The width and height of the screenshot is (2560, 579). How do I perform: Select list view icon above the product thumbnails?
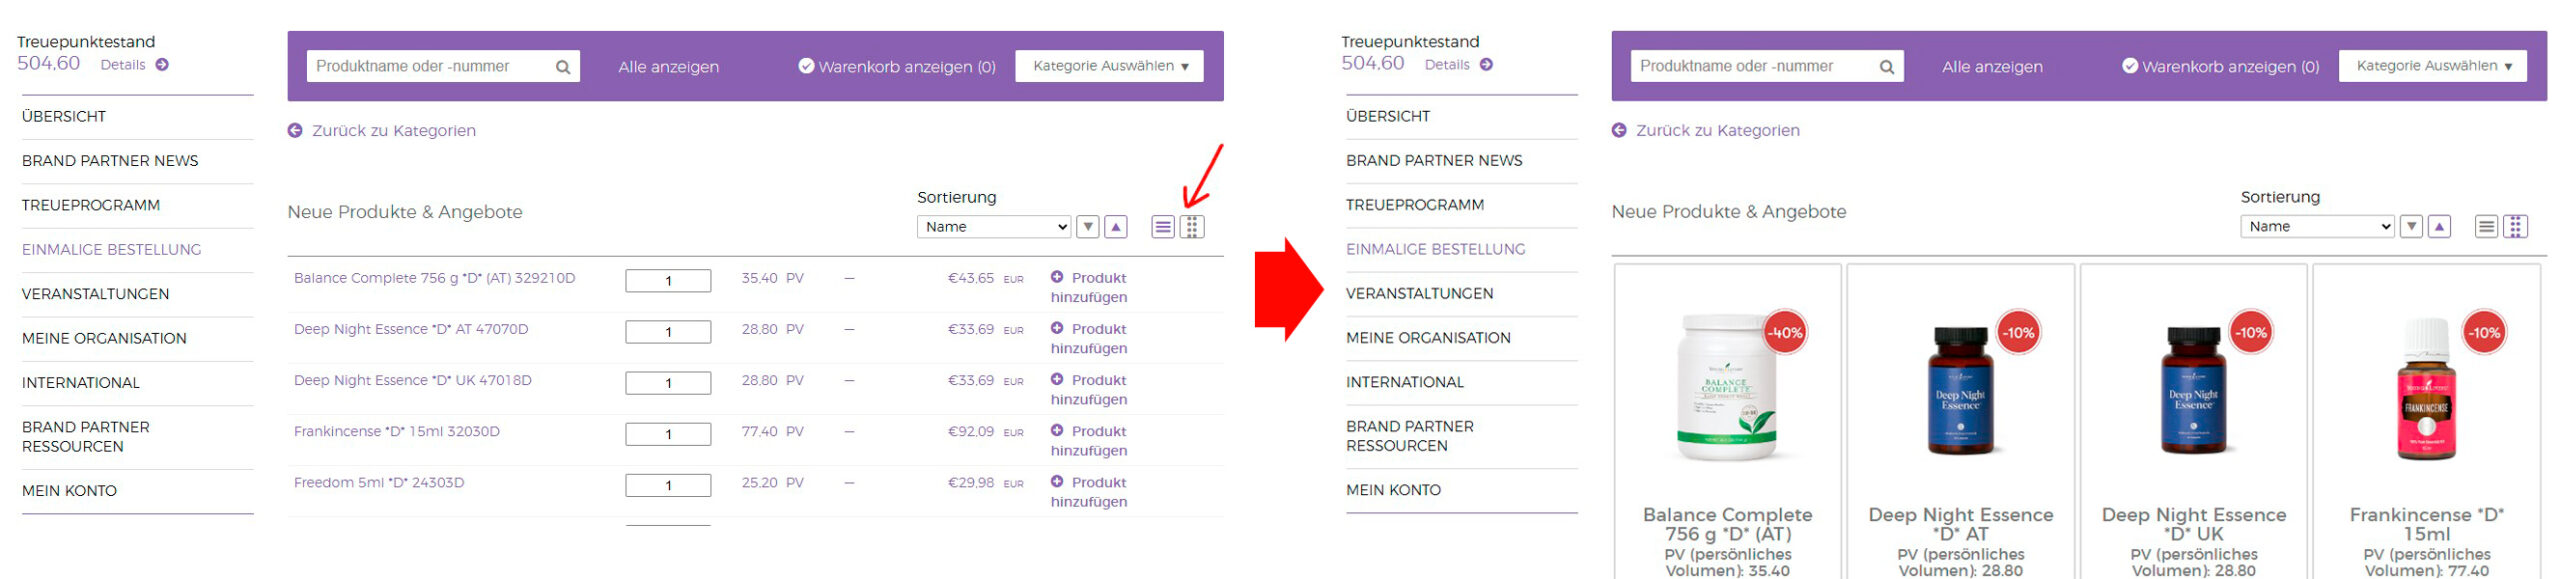point(2485,227)
